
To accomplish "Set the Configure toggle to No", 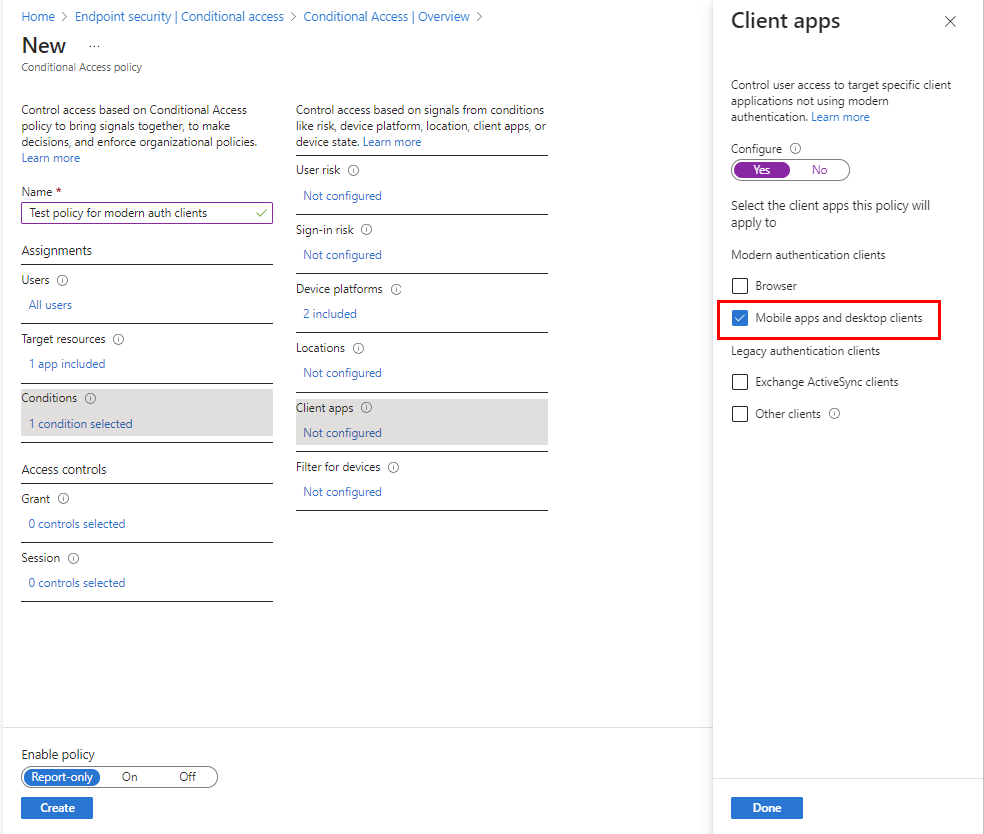I will pyautogui.click(x=819, y=170).
